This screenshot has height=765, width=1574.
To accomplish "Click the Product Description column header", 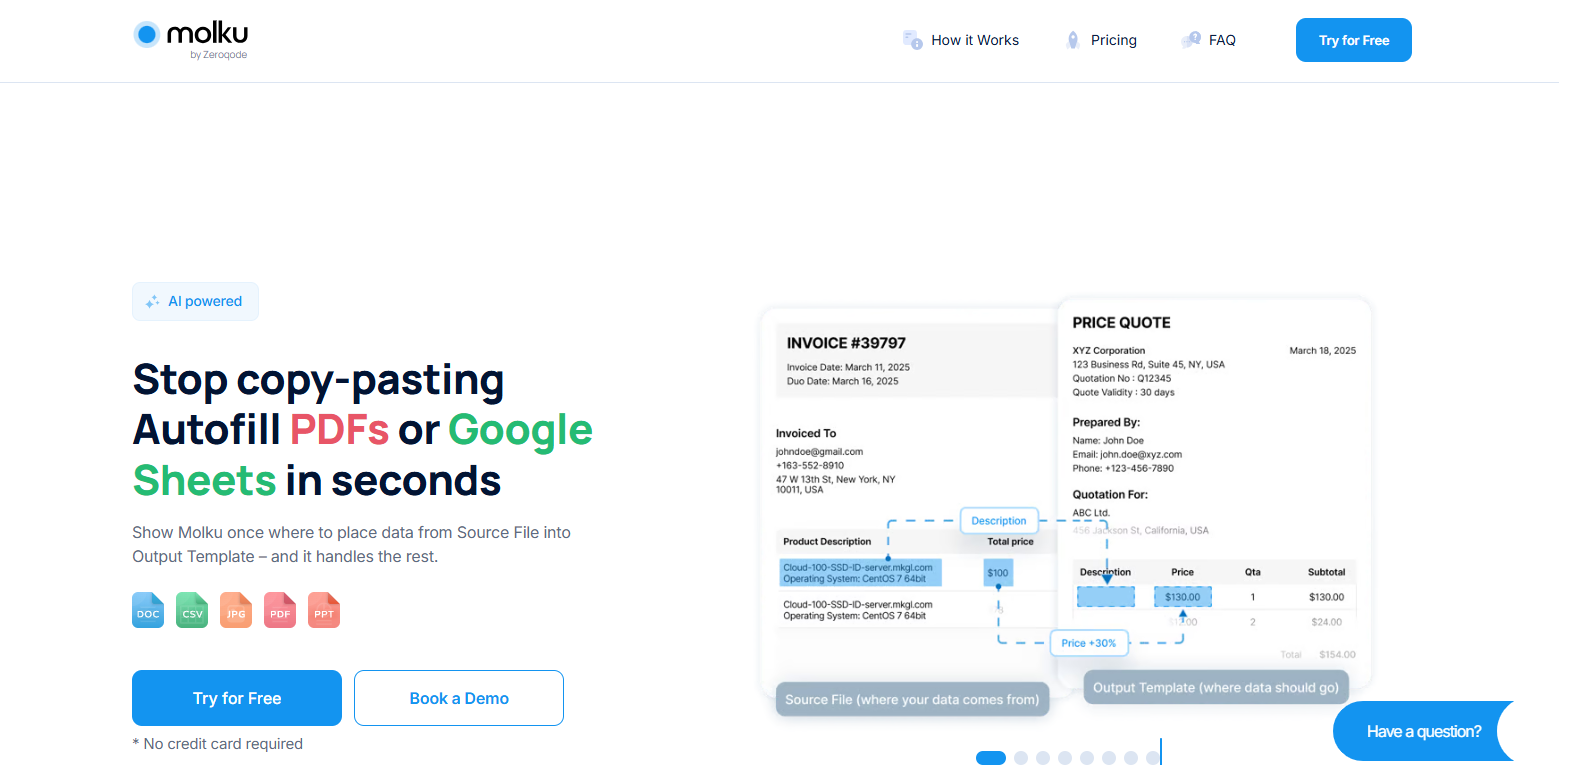I will pos(827,542).
